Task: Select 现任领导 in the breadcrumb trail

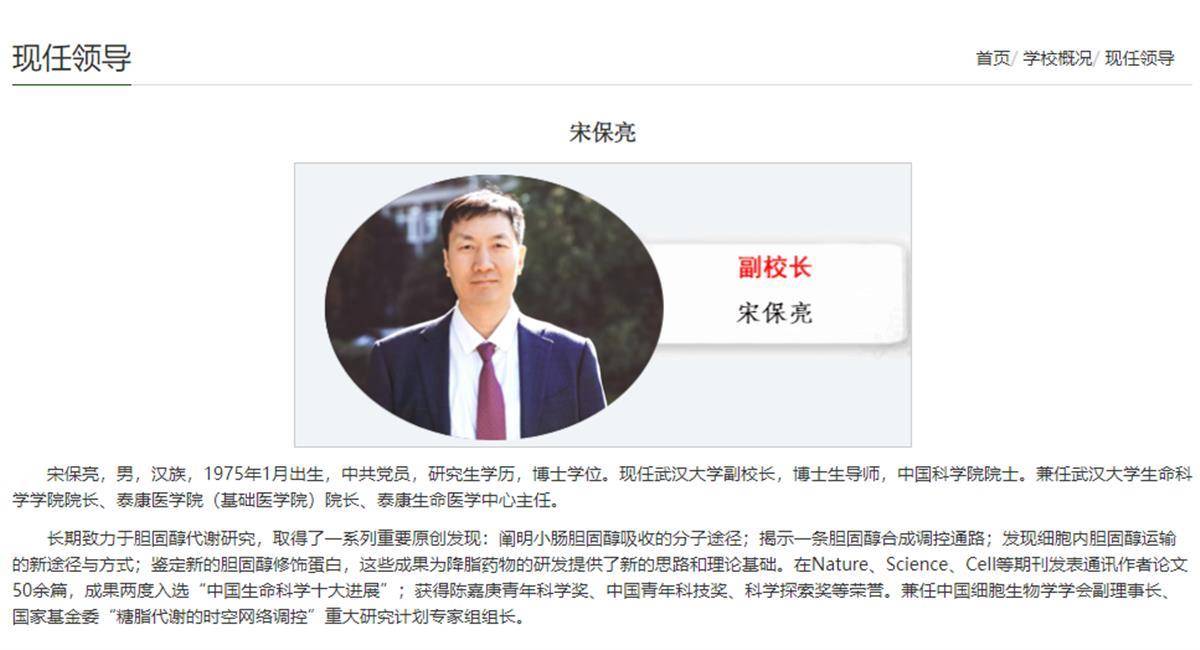Action: point(1140,58)
